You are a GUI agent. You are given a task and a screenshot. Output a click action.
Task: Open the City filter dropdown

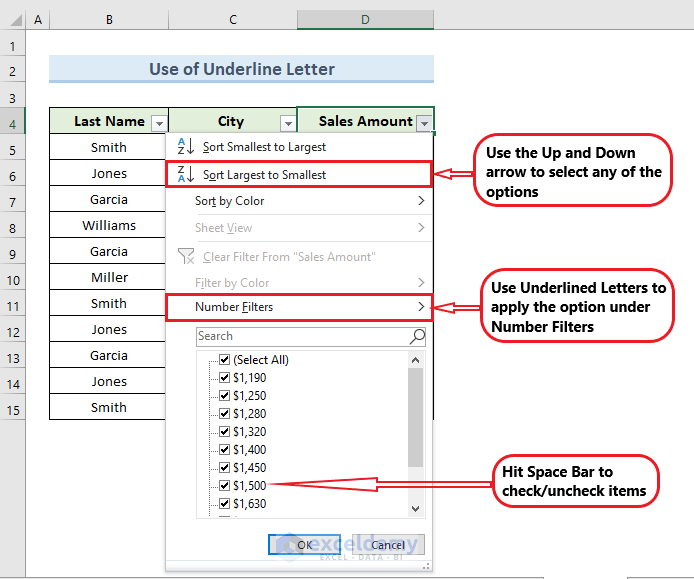click(288, 123)
